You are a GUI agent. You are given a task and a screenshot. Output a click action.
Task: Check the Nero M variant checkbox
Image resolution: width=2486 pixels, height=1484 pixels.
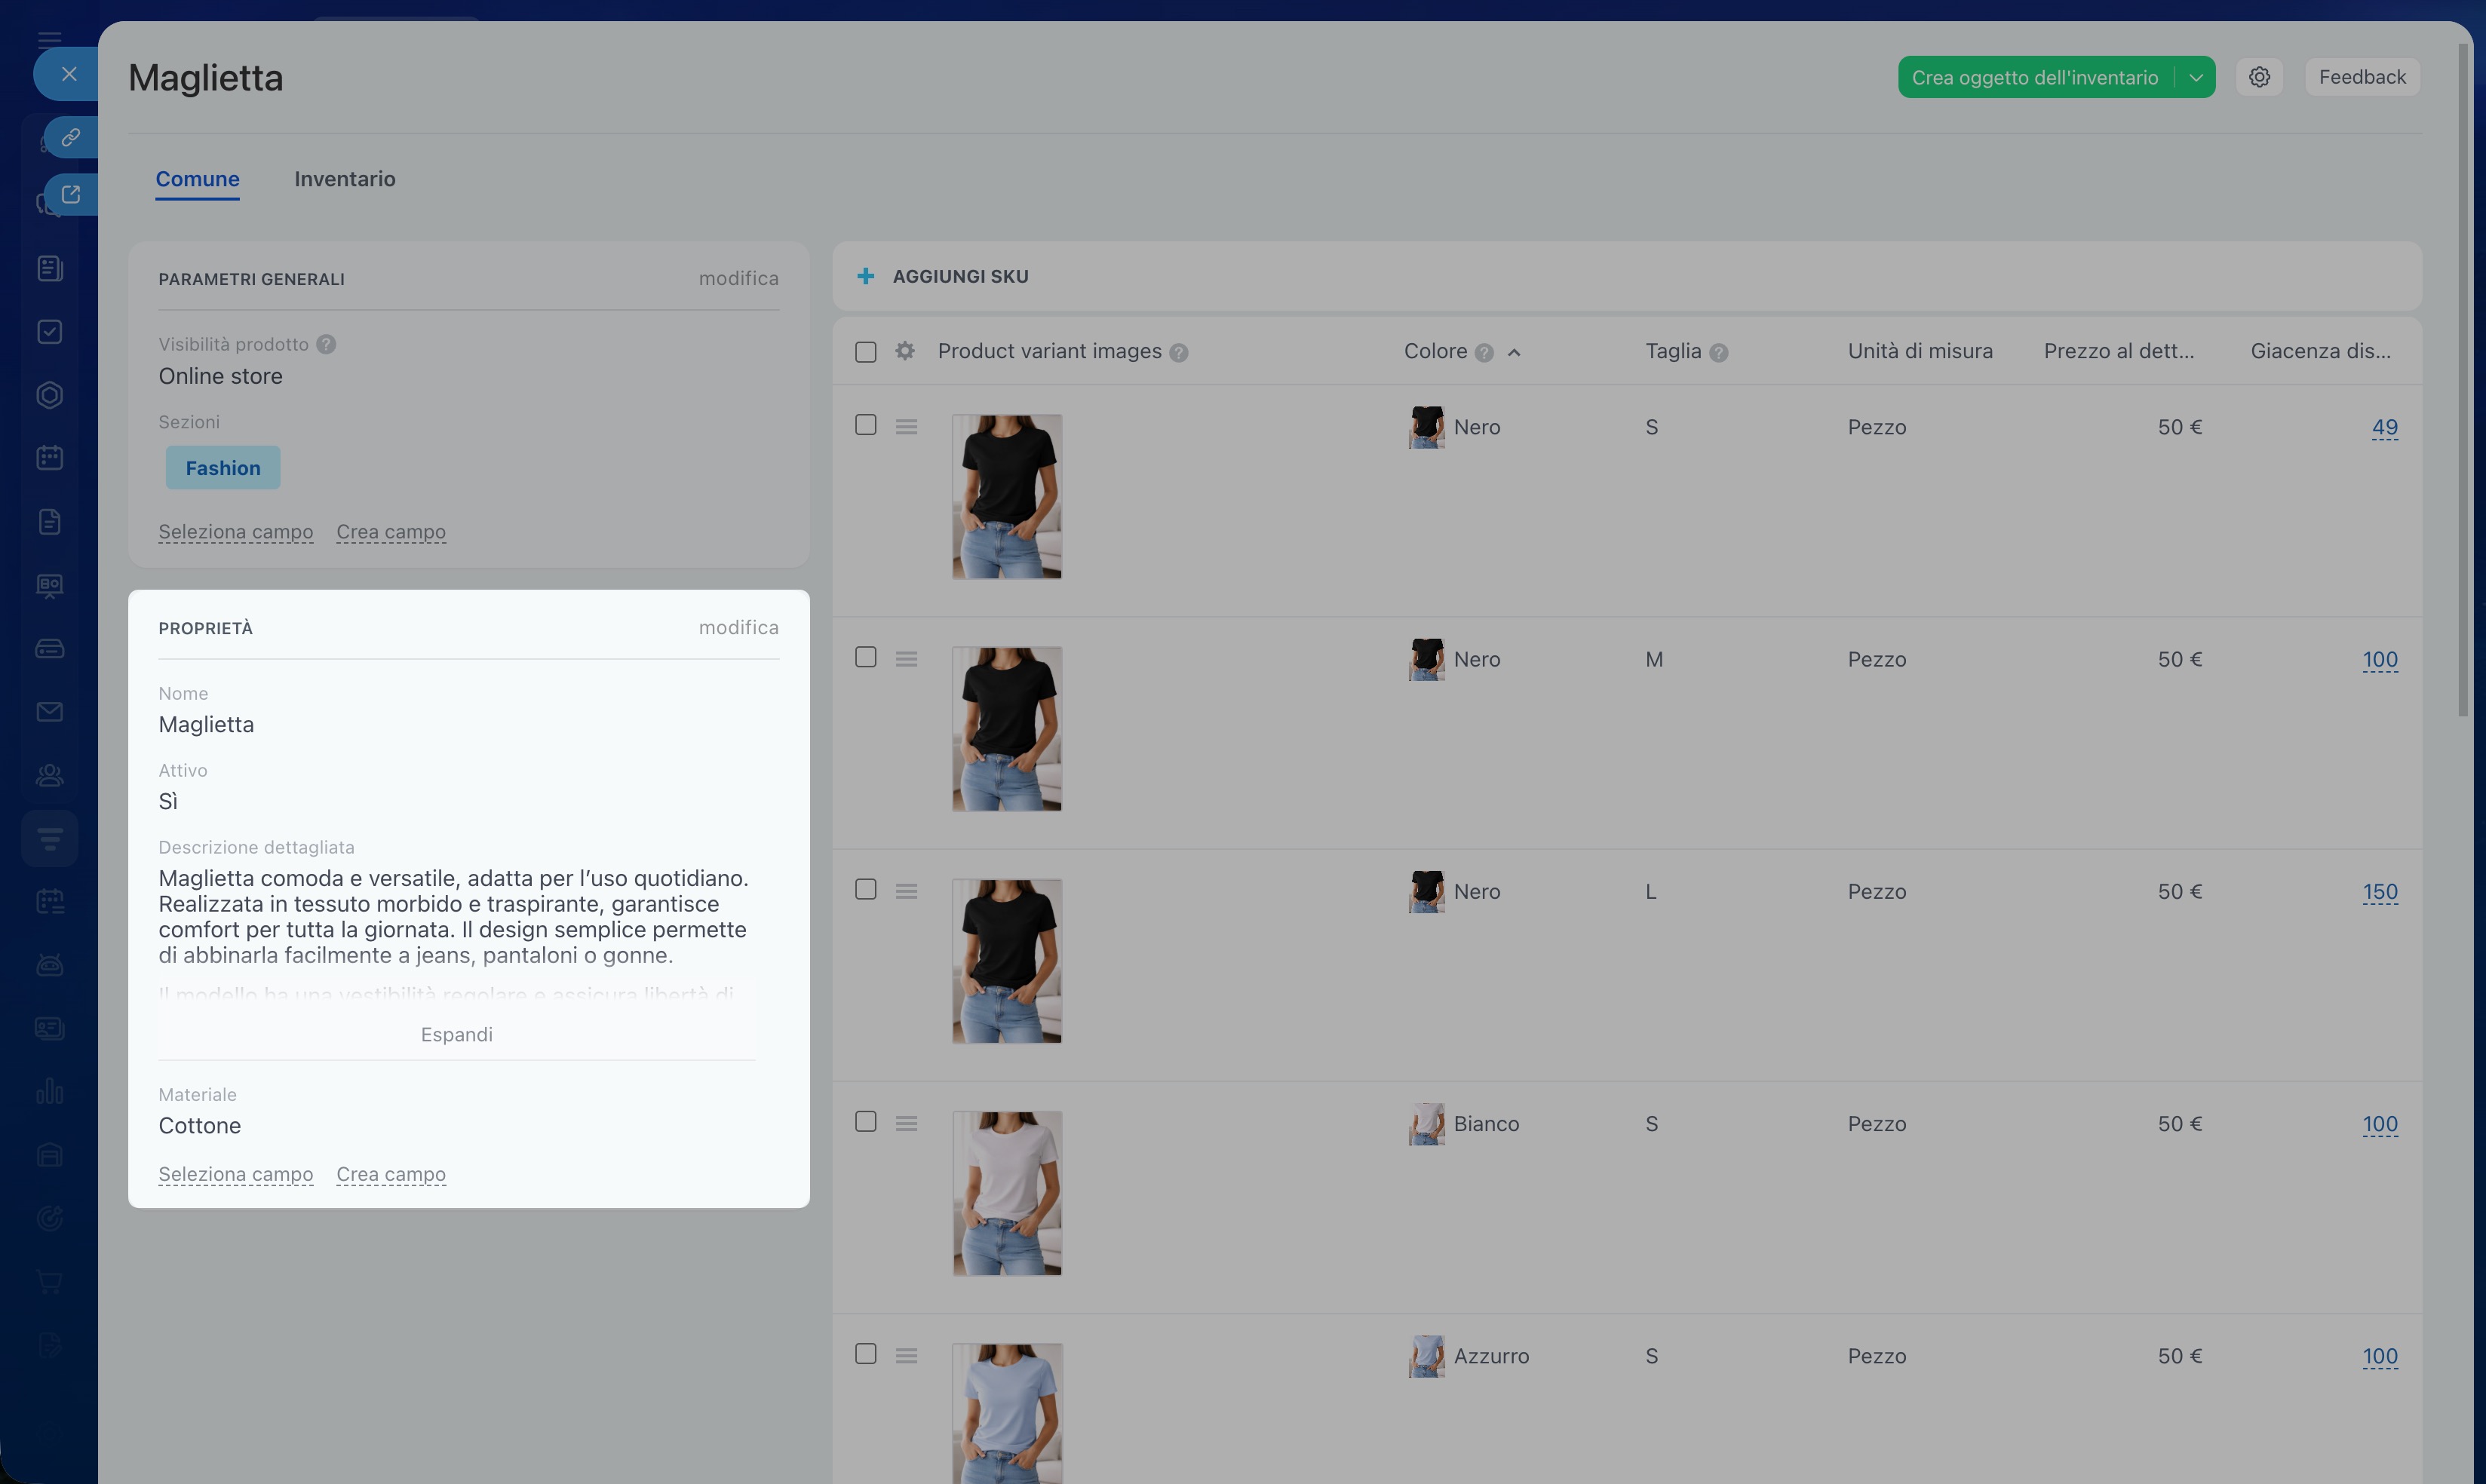point(866,657)
